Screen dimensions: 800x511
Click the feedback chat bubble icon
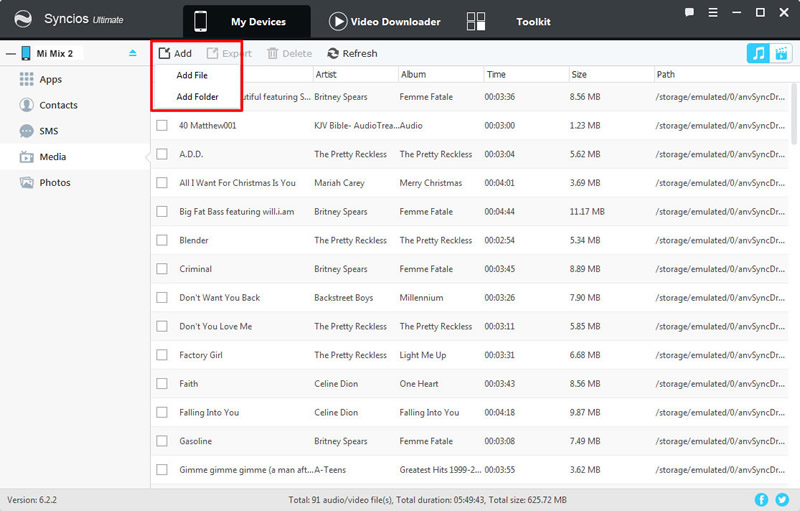pos(689,13)
